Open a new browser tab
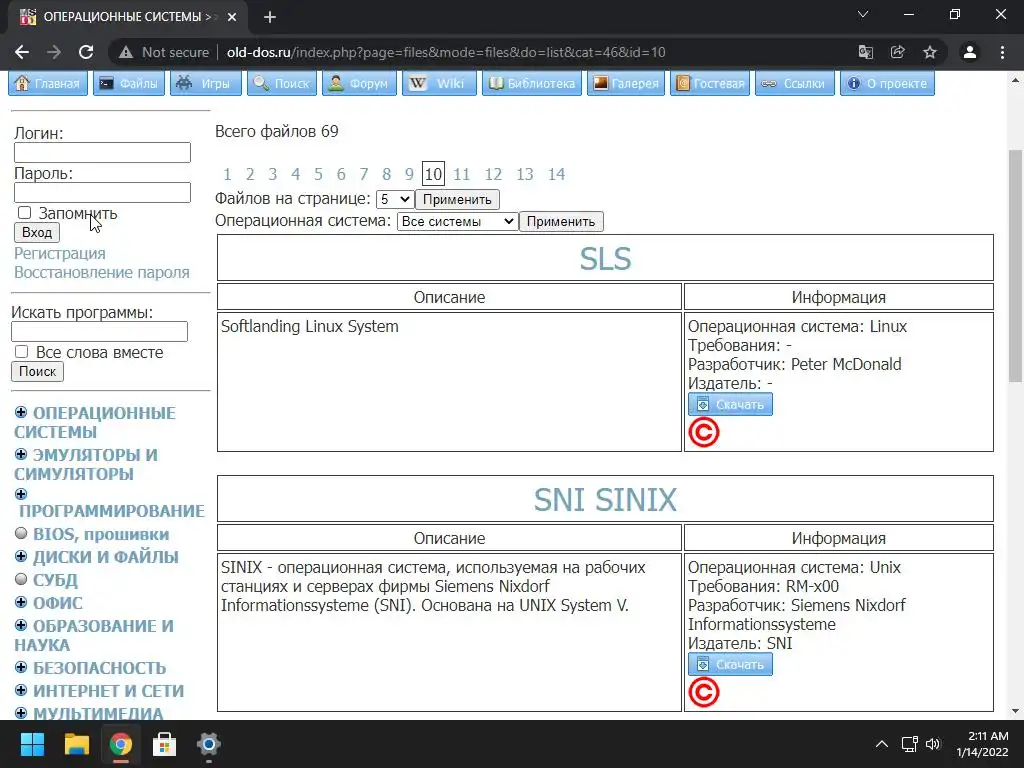 pyautogui.click(x=270, y=17)
